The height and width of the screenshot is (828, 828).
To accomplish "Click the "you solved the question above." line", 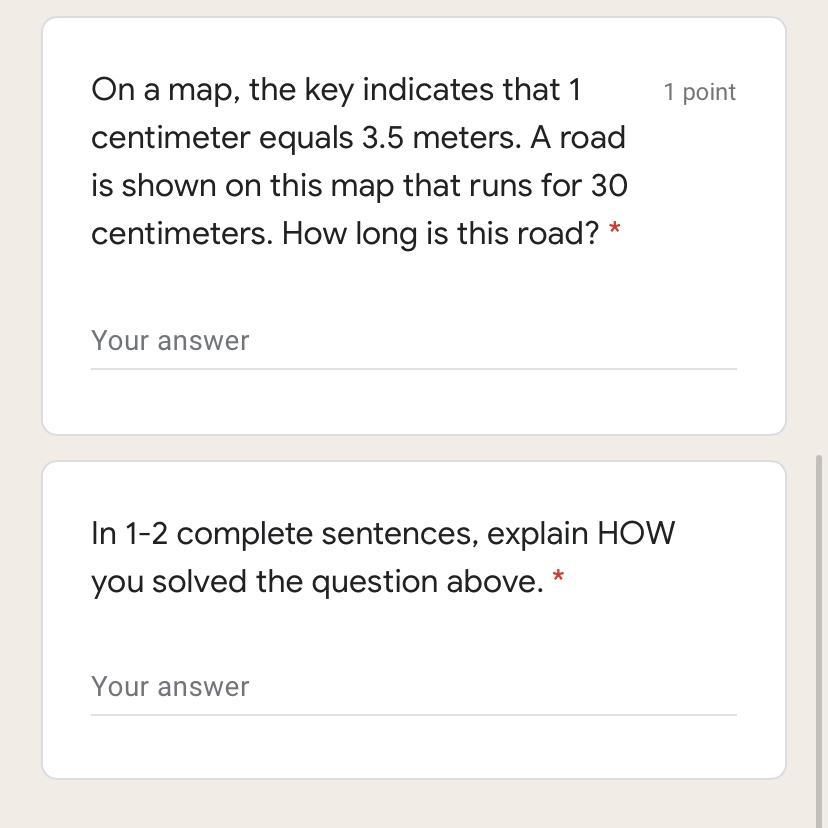I will tap(317, 582).
